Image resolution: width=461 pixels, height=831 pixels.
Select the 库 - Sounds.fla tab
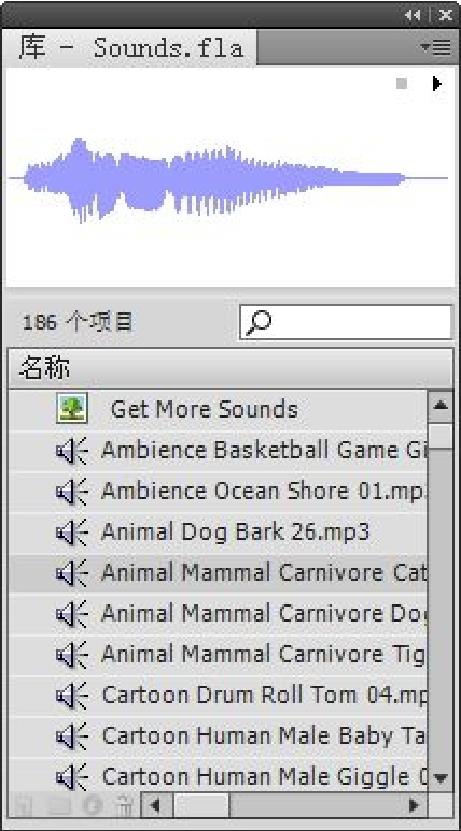(x=130, y=48)
